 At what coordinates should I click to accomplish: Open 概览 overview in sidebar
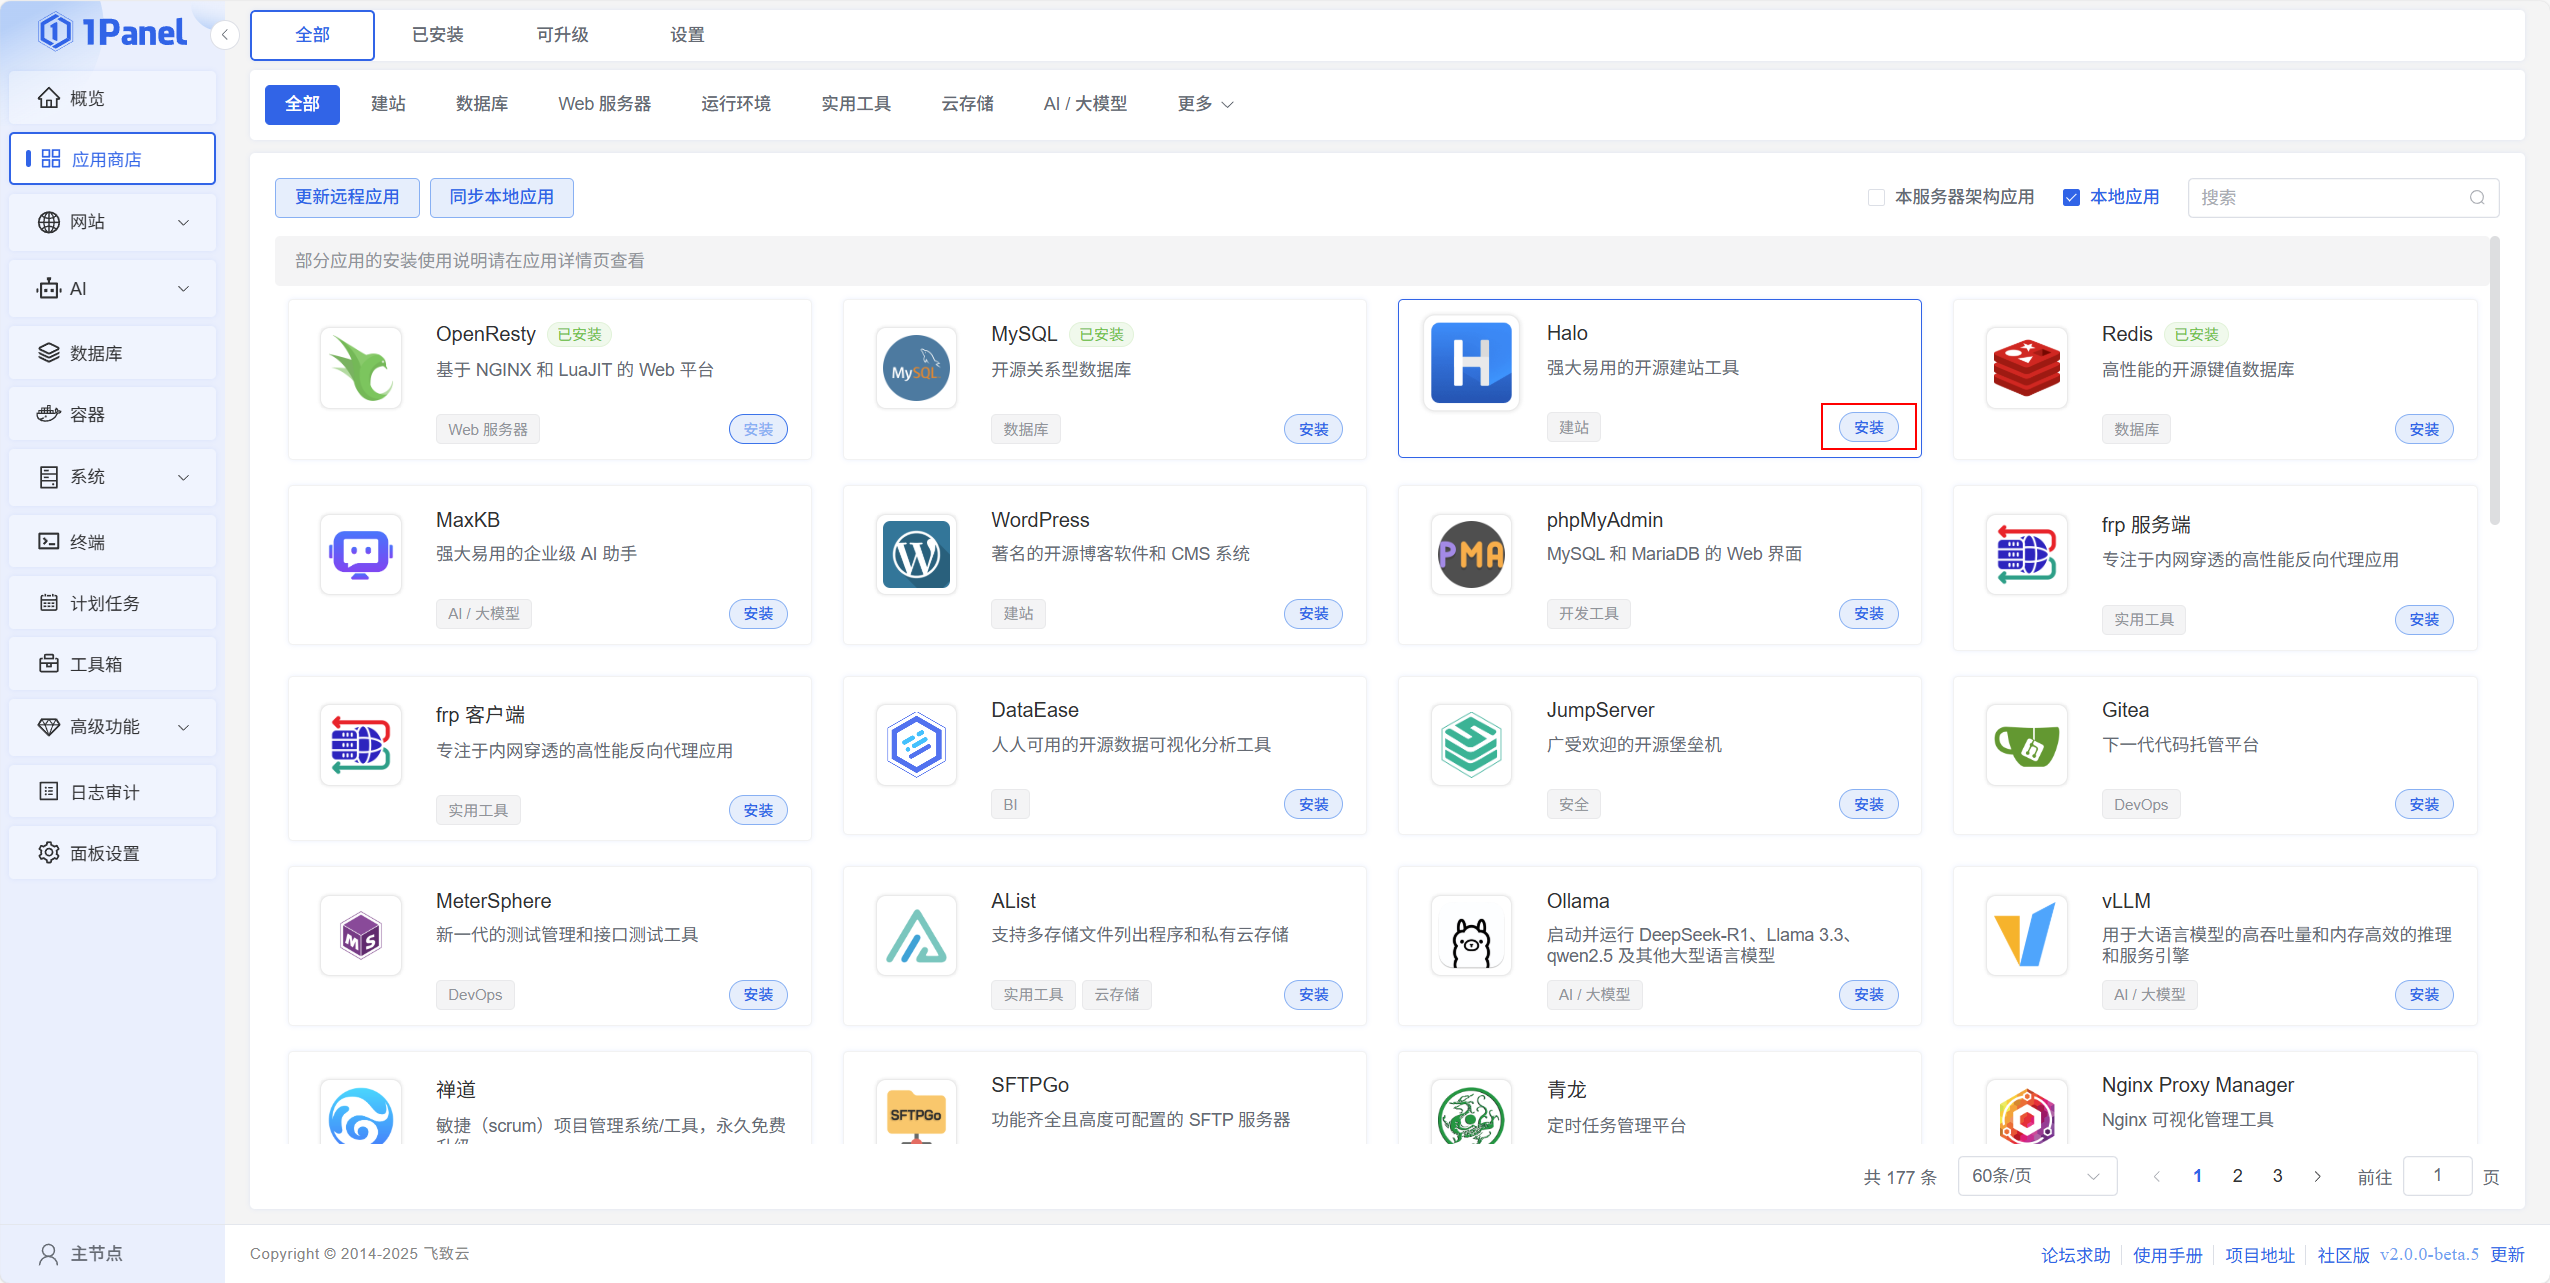(112, 98)
